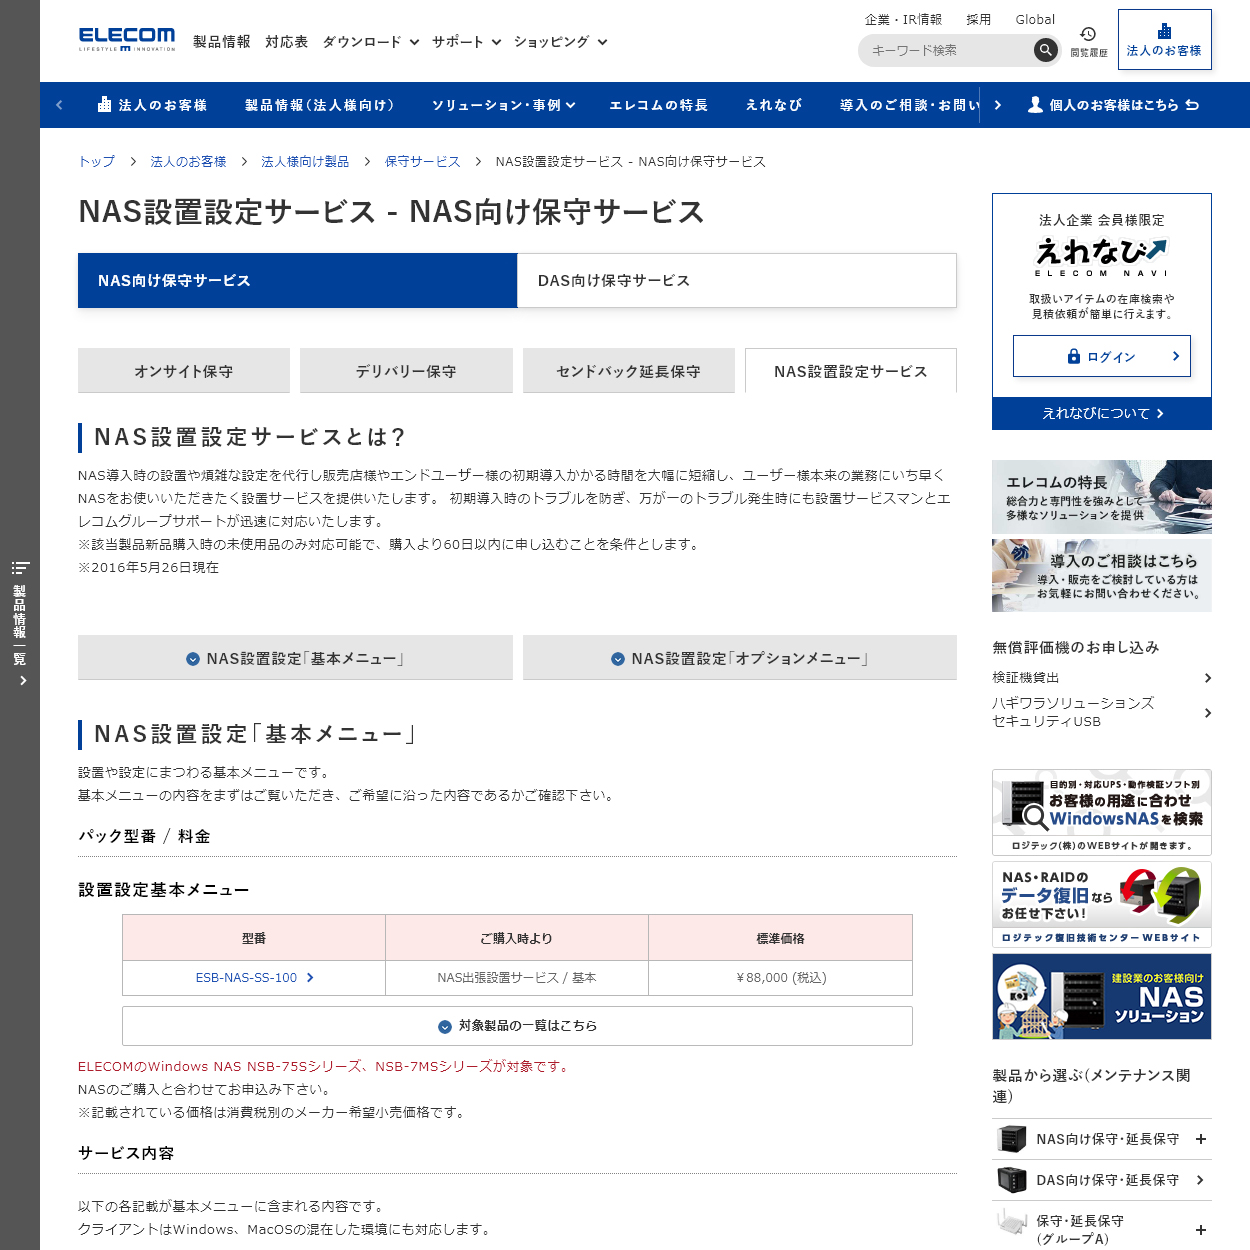
Task: Open 検証機貸出 link
Action: point(1102,678)
